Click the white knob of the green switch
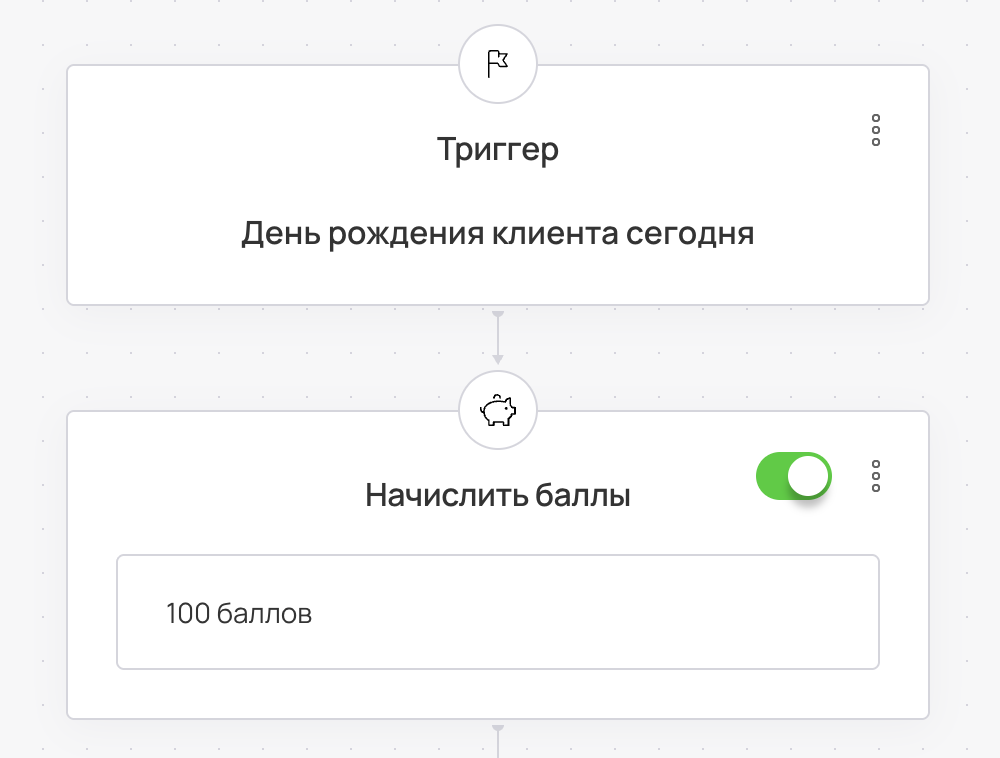 808,476
